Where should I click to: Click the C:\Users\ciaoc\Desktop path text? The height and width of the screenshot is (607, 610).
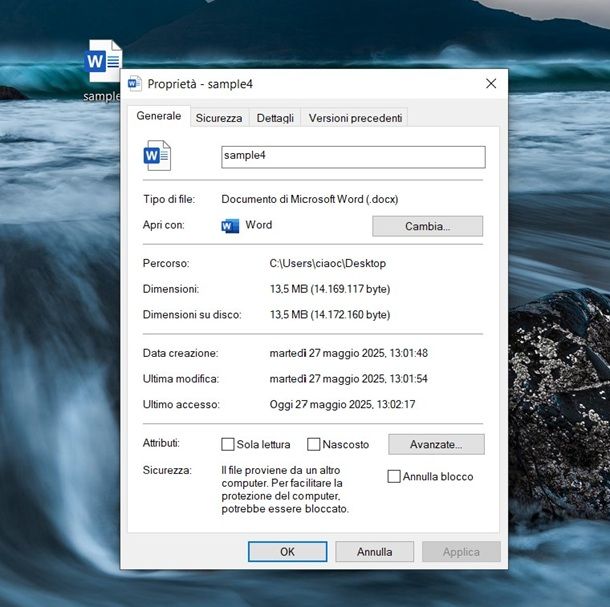[327, 263]
